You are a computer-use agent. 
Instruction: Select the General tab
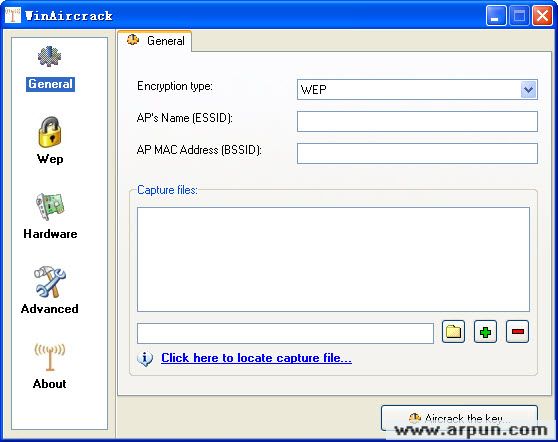coord(156,41)
